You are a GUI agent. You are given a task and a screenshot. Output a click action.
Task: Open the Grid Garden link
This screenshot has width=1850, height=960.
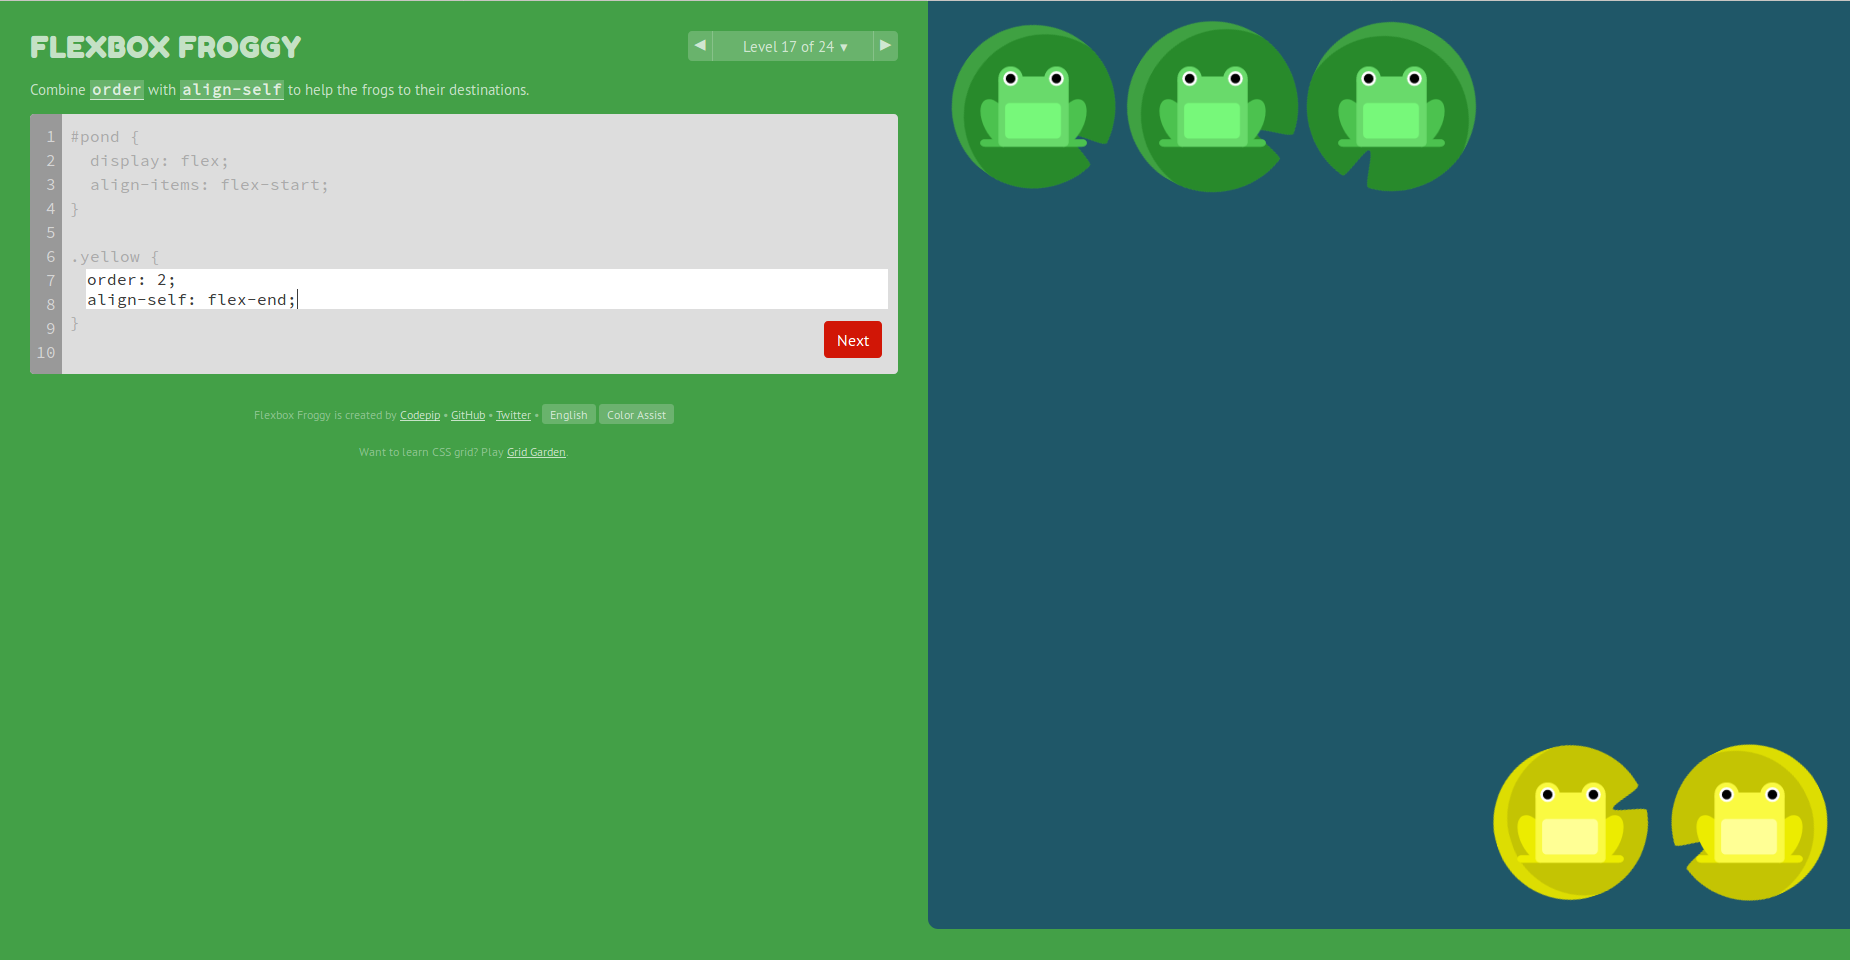pyautogui.click(x=536, y=452)
